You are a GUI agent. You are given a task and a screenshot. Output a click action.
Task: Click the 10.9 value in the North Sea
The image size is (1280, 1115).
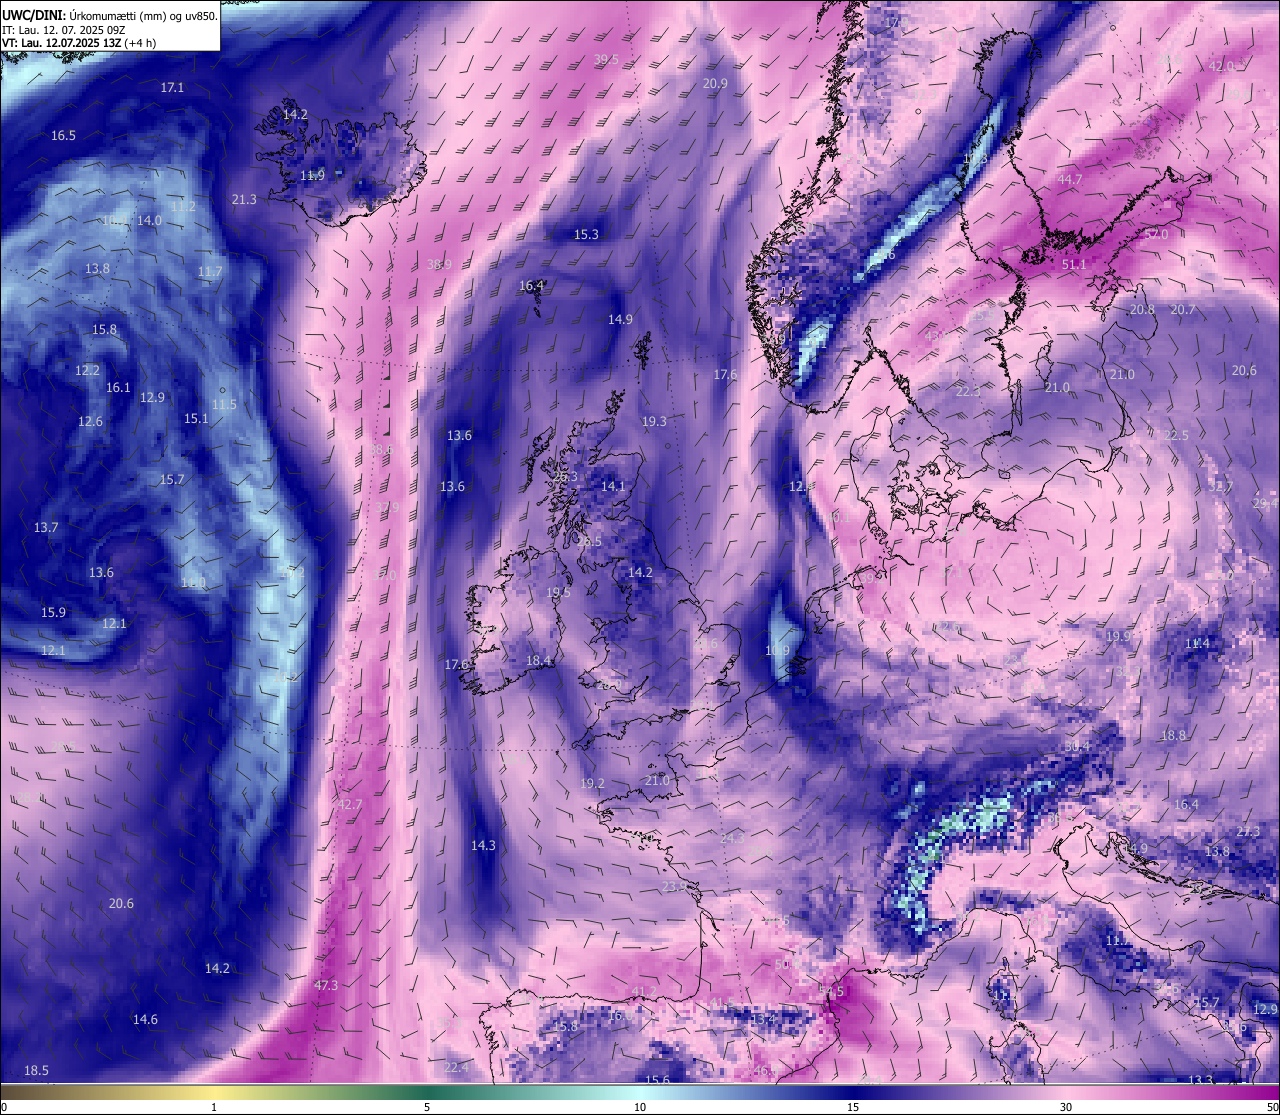coord(777,651)
